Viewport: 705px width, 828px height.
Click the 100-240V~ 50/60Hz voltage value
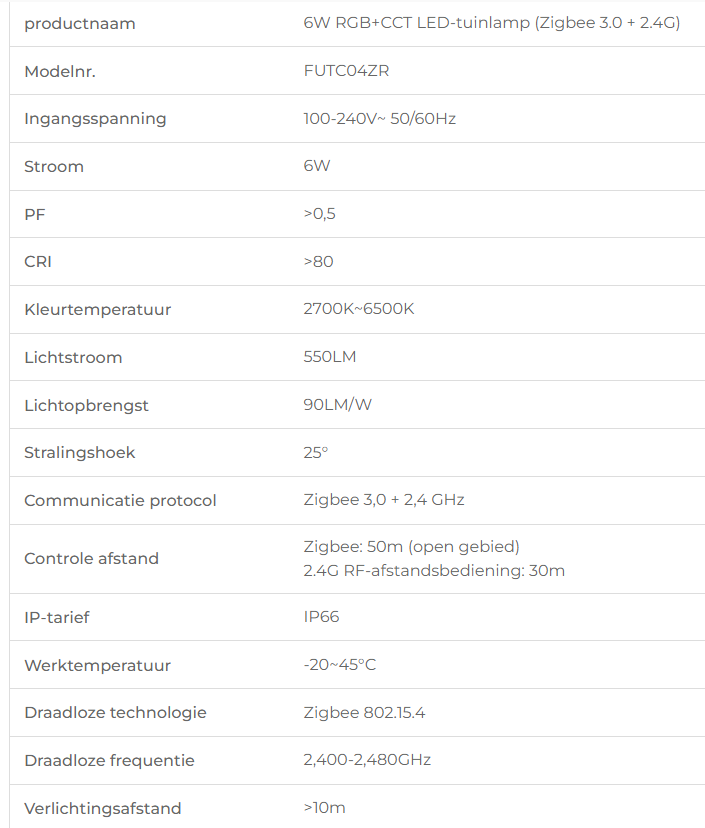(380, 118)
